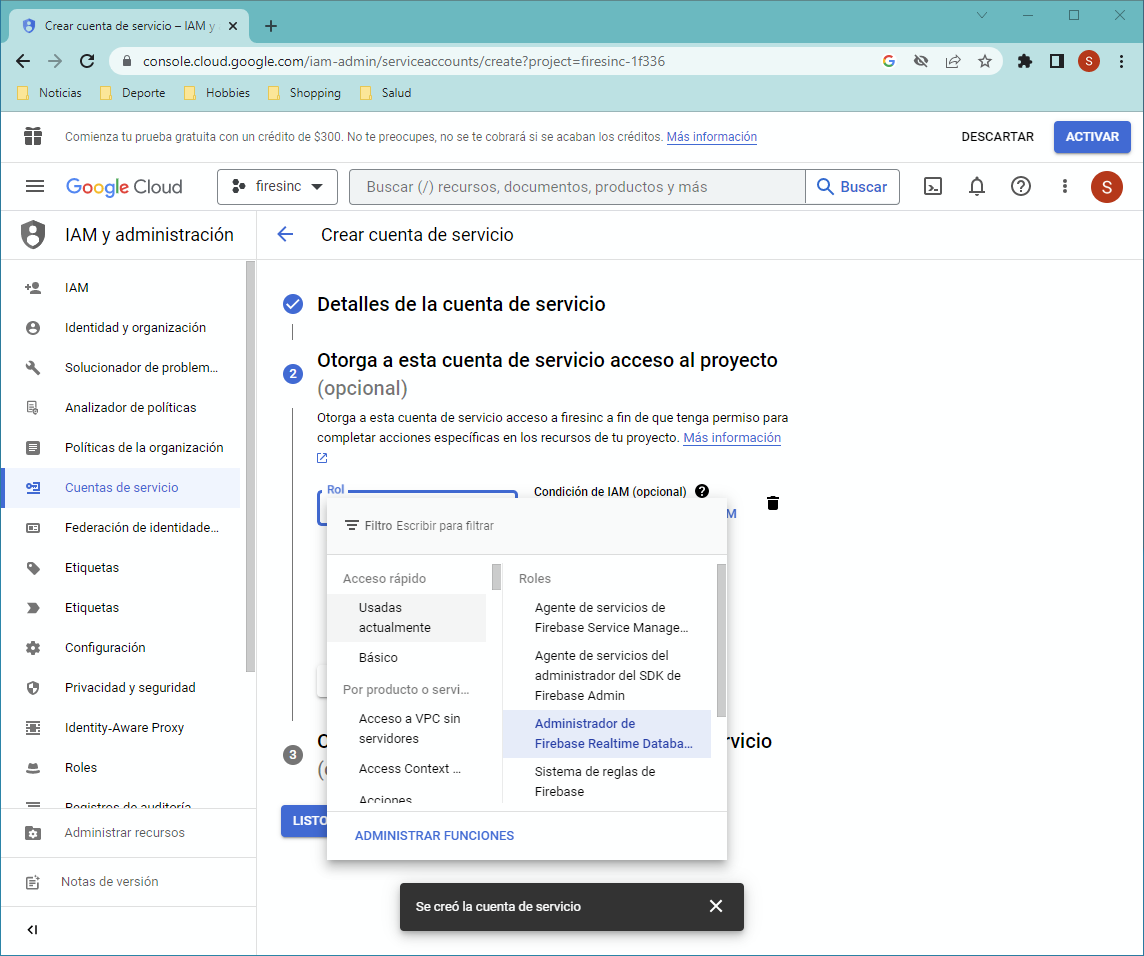Click IAM condition help icon
Screen dimensions: 1144x956
click(x=702, y=492)
